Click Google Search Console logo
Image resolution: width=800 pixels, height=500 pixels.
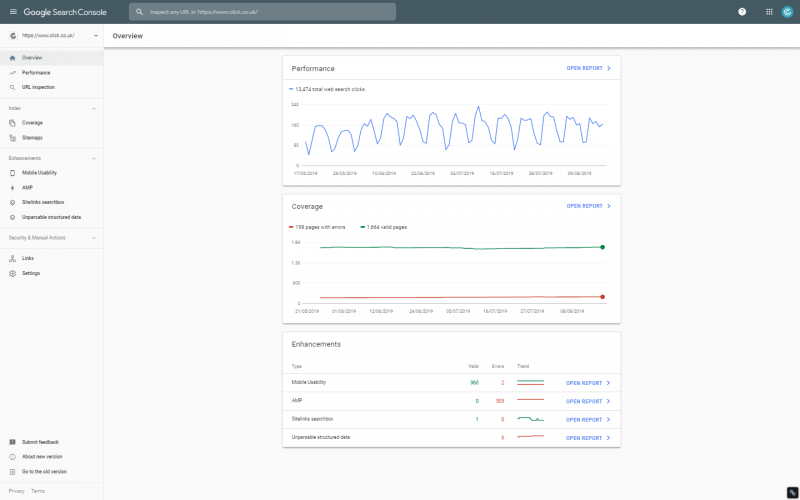pos(65,12)
